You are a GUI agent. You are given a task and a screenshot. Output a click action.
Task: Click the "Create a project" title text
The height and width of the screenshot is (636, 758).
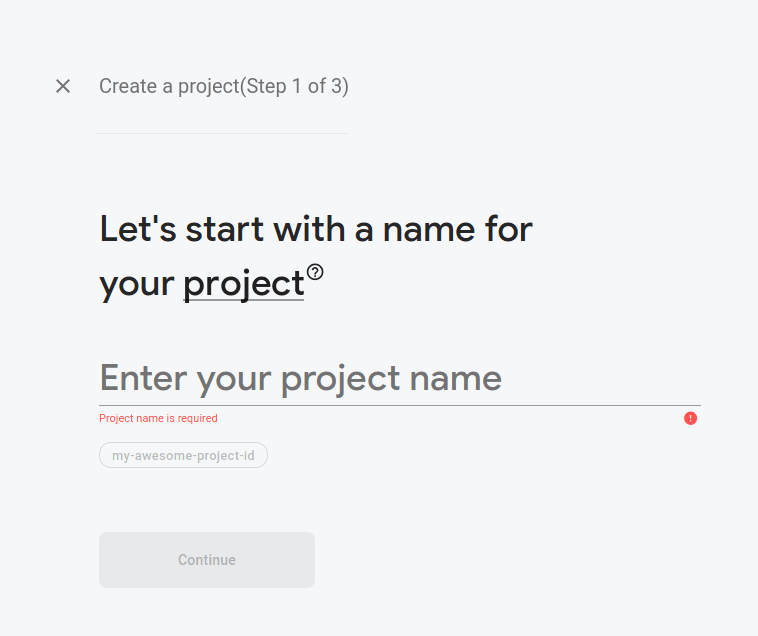point(168,87)
